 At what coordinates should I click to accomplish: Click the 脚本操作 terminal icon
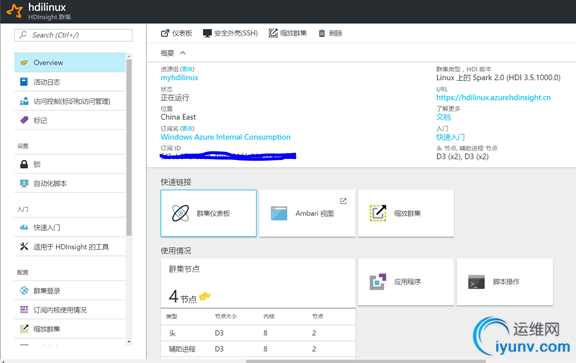[476, 282]
